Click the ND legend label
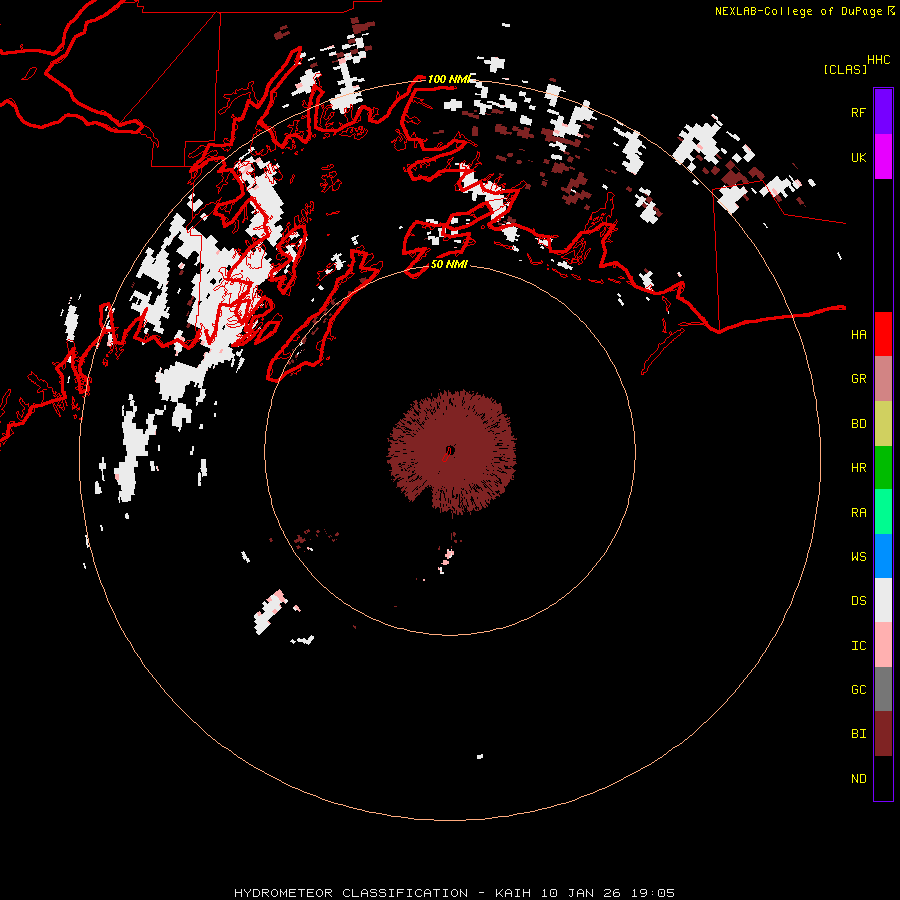The width and height of the screenshot is (900, 900). [858, 779]
